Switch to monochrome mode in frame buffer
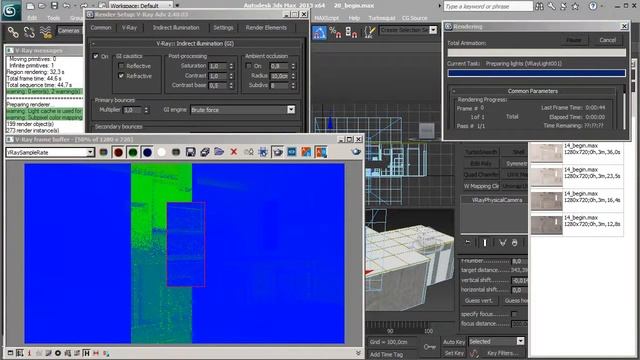Image resolution: width=640 pixels, height=360 pixels. 176,152
